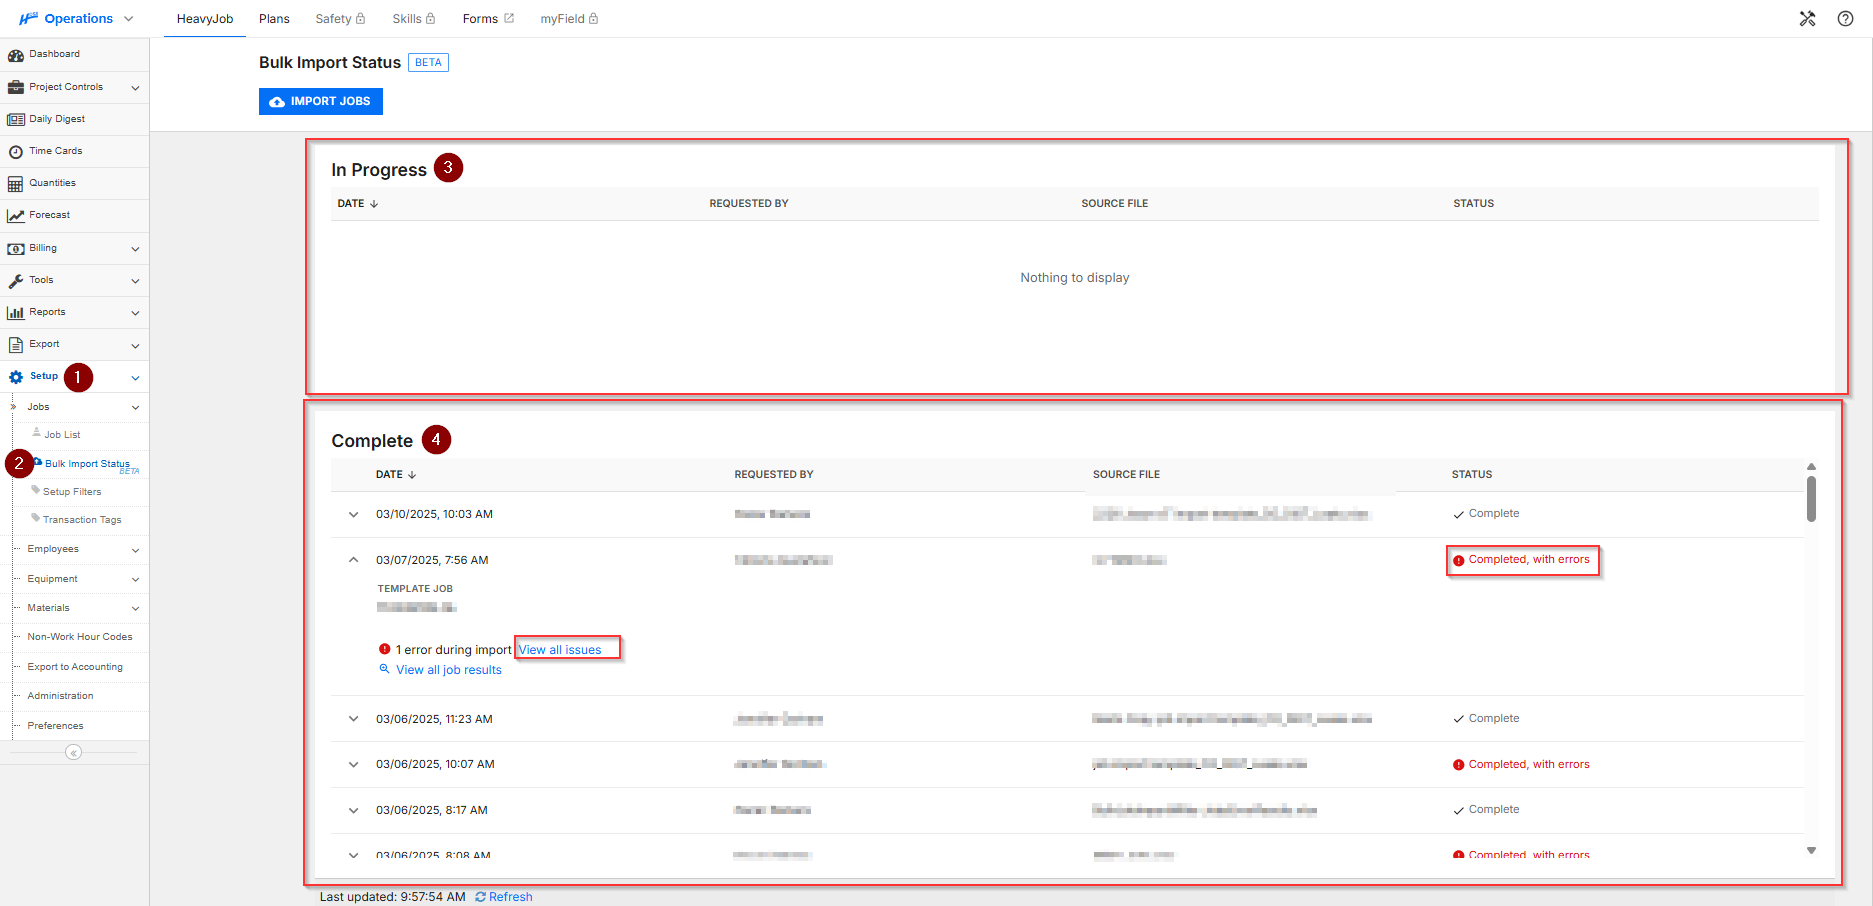Expand the Employees submenu chevron
Viewport: 1873px width, 906px height.
[135, 550]
